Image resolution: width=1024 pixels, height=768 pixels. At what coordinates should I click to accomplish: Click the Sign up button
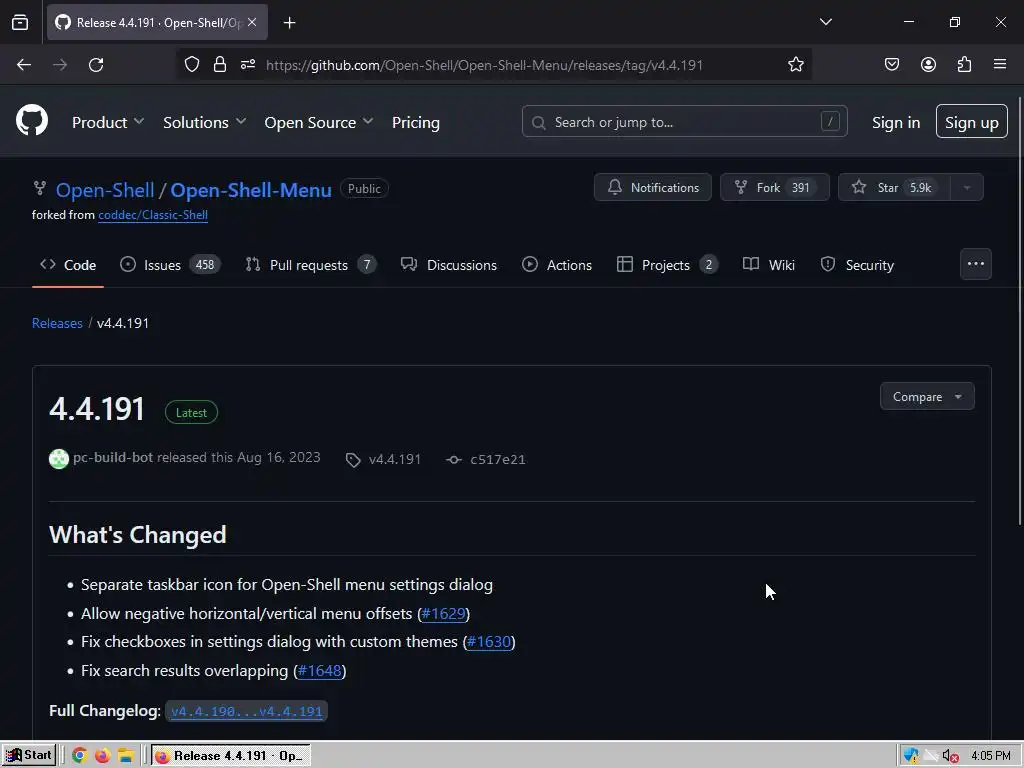[x=971, y=121]
